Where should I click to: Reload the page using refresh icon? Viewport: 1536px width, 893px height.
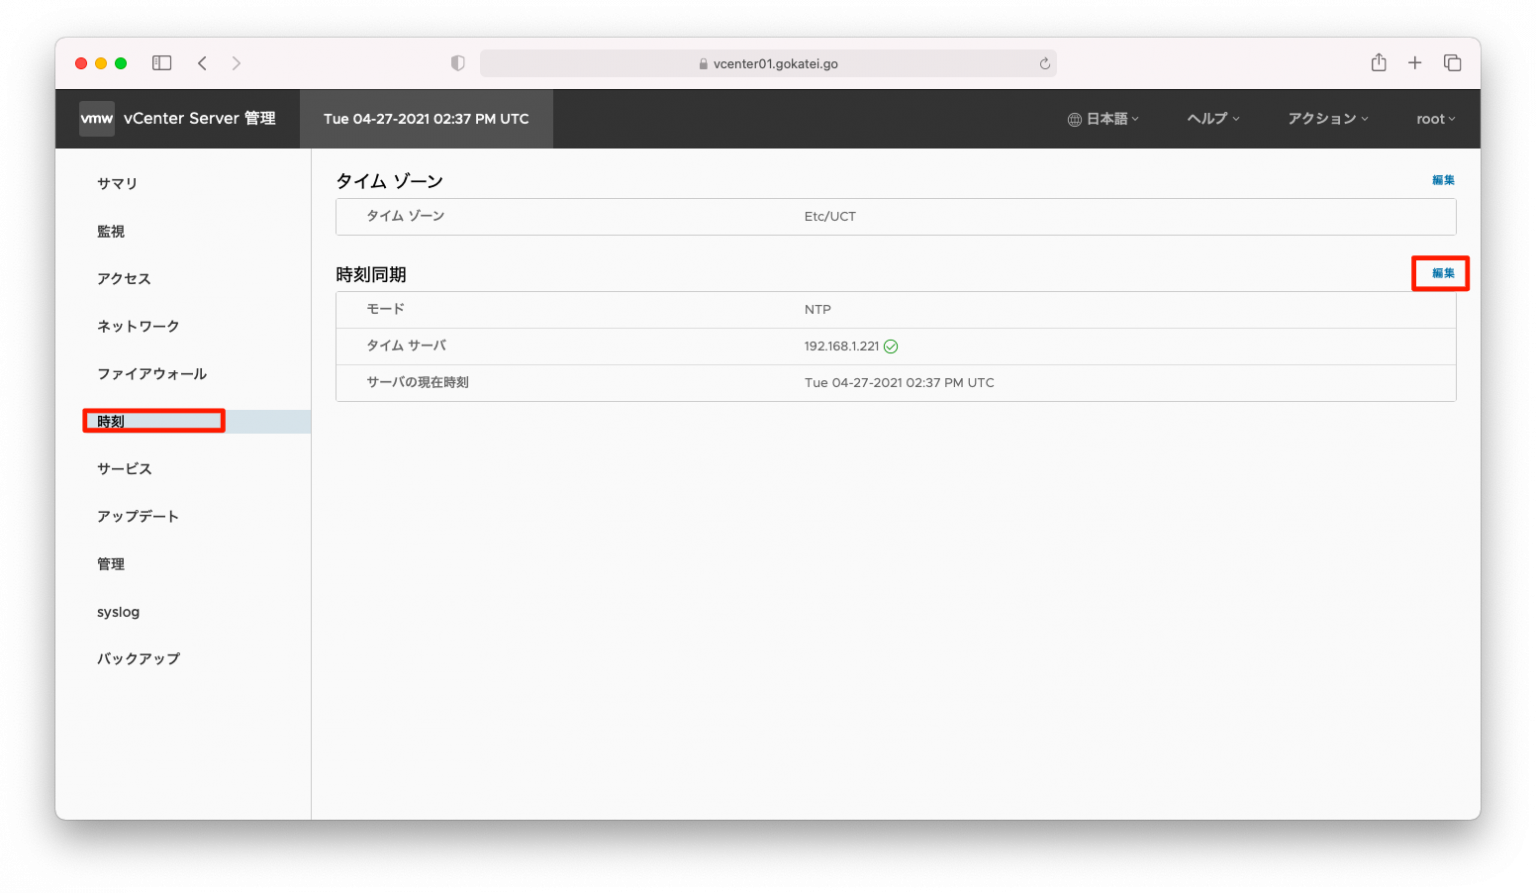coord(1044,63)
